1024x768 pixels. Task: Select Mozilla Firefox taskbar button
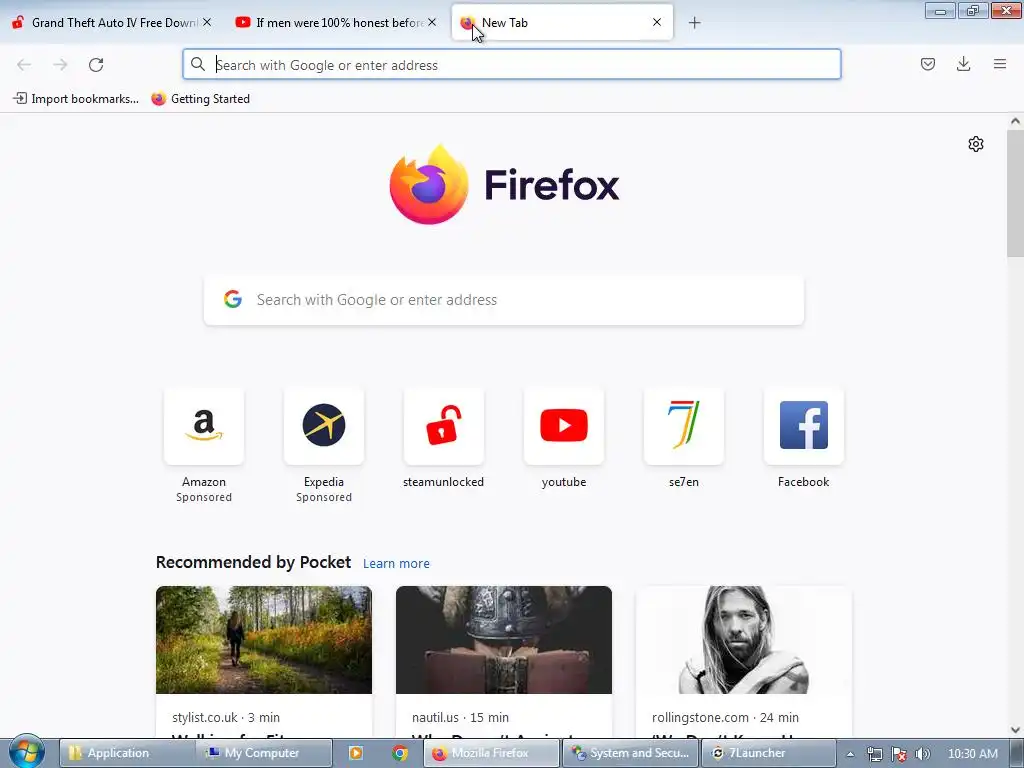tap(491, 753)
